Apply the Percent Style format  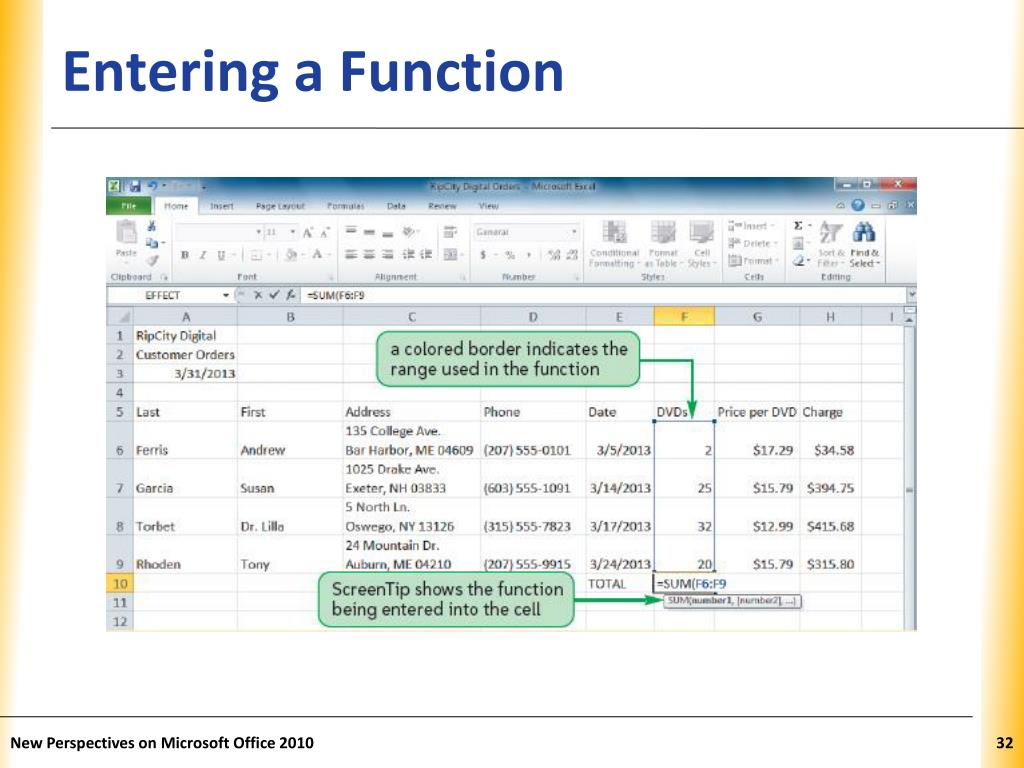pos(509,255)
